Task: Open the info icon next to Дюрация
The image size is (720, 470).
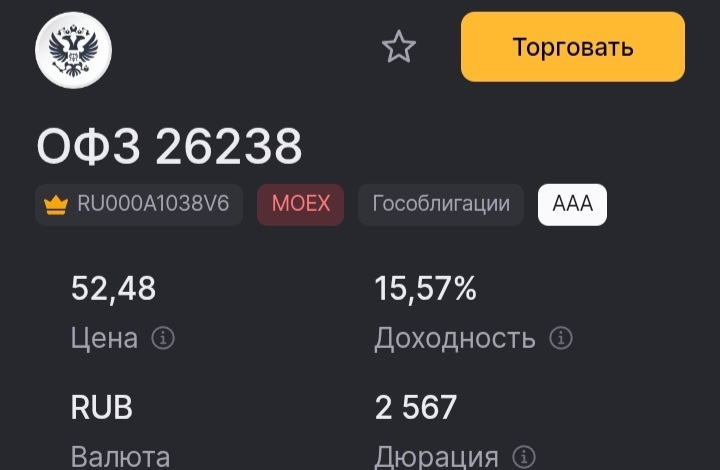Action: click(x=523, y=457)
